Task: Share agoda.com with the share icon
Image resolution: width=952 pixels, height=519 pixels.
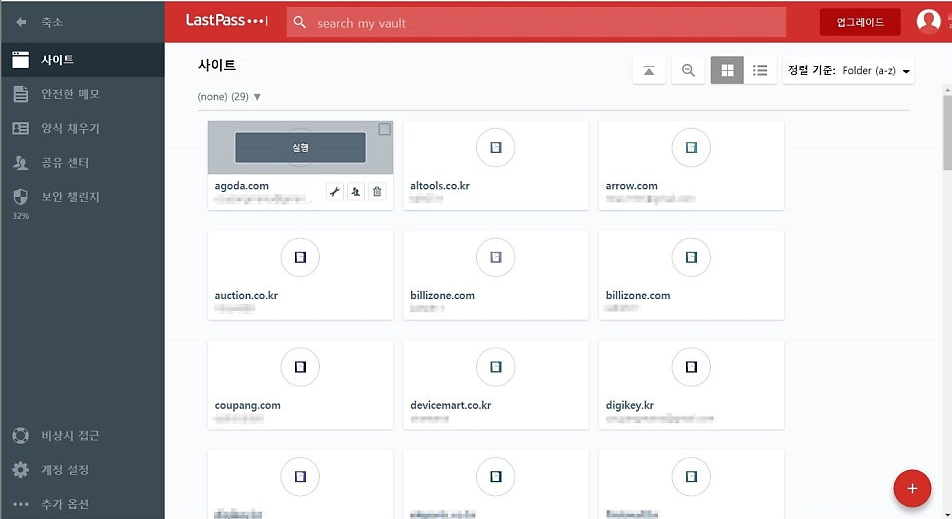Action: click(x=356, y=192)
